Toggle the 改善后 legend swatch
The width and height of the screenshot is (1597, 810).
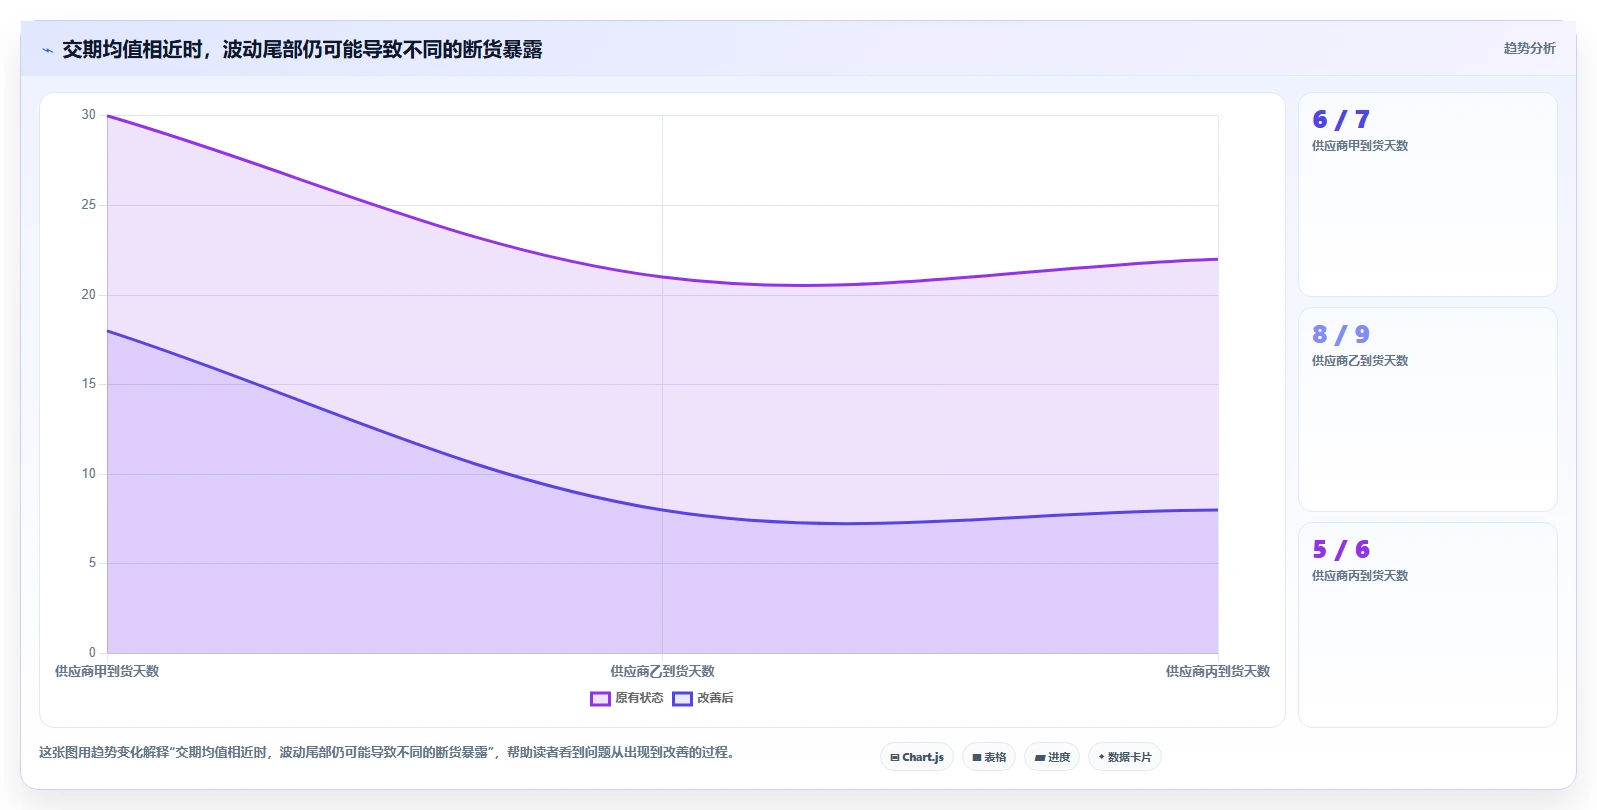pyautogui.click(x=682, y=699)
